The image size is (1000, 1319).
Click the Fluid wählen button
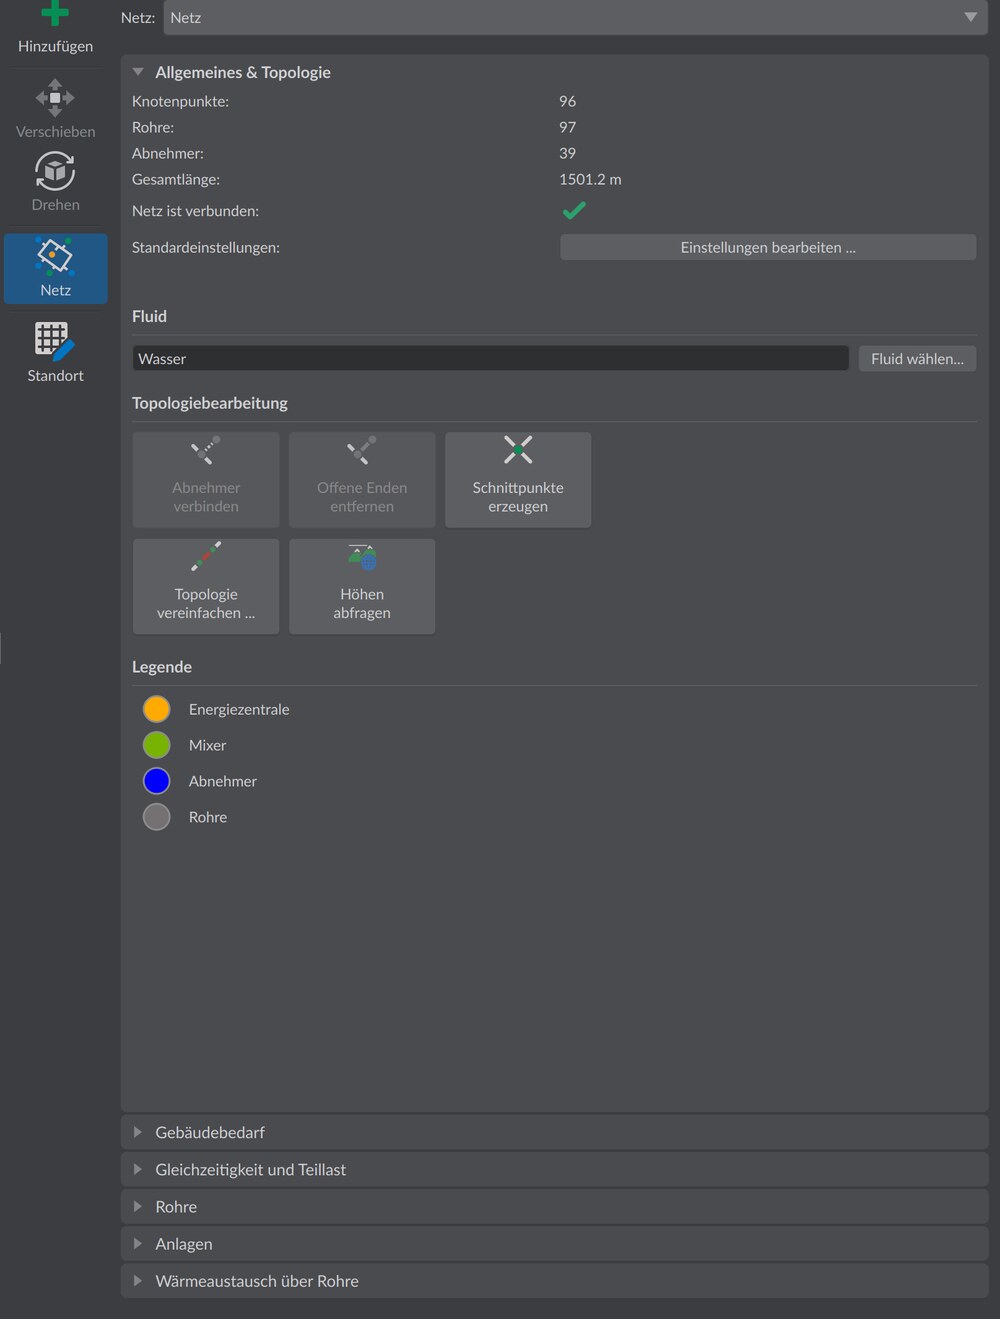click(x=917, y=359)
